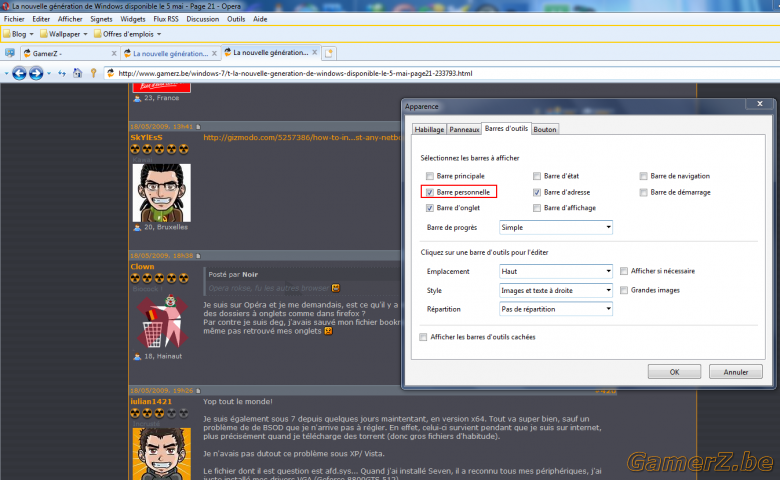Click iulian1421's avatar image
Image resolution: width=780 pixels, height=480 pixels.
[162, 454]
